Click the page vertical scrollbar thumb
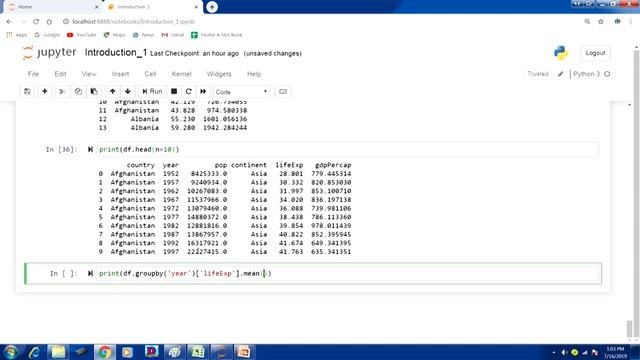Image resolution: width=640 pixels, height=360 pixels. (630, 329)
